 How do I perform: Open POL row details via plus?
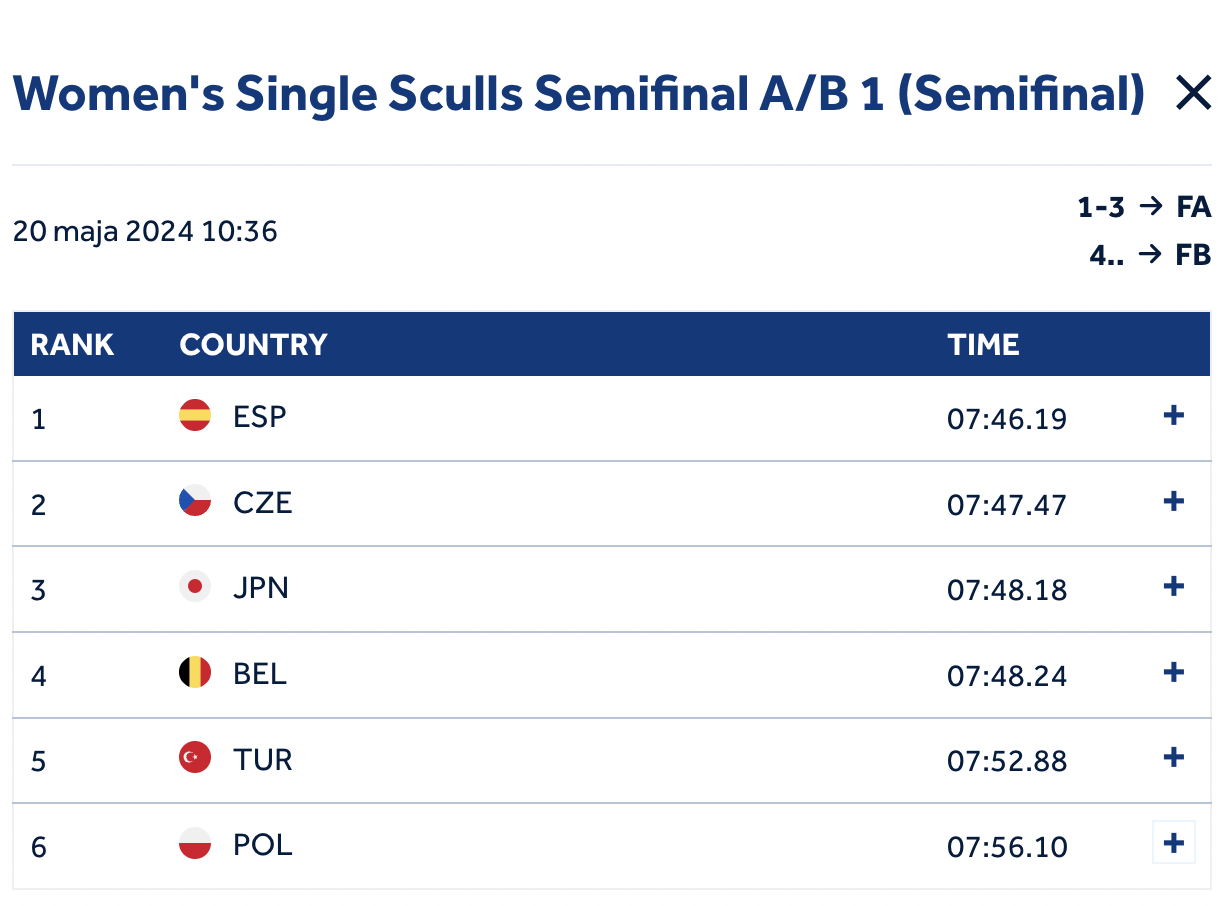(x=1174, y=844)
